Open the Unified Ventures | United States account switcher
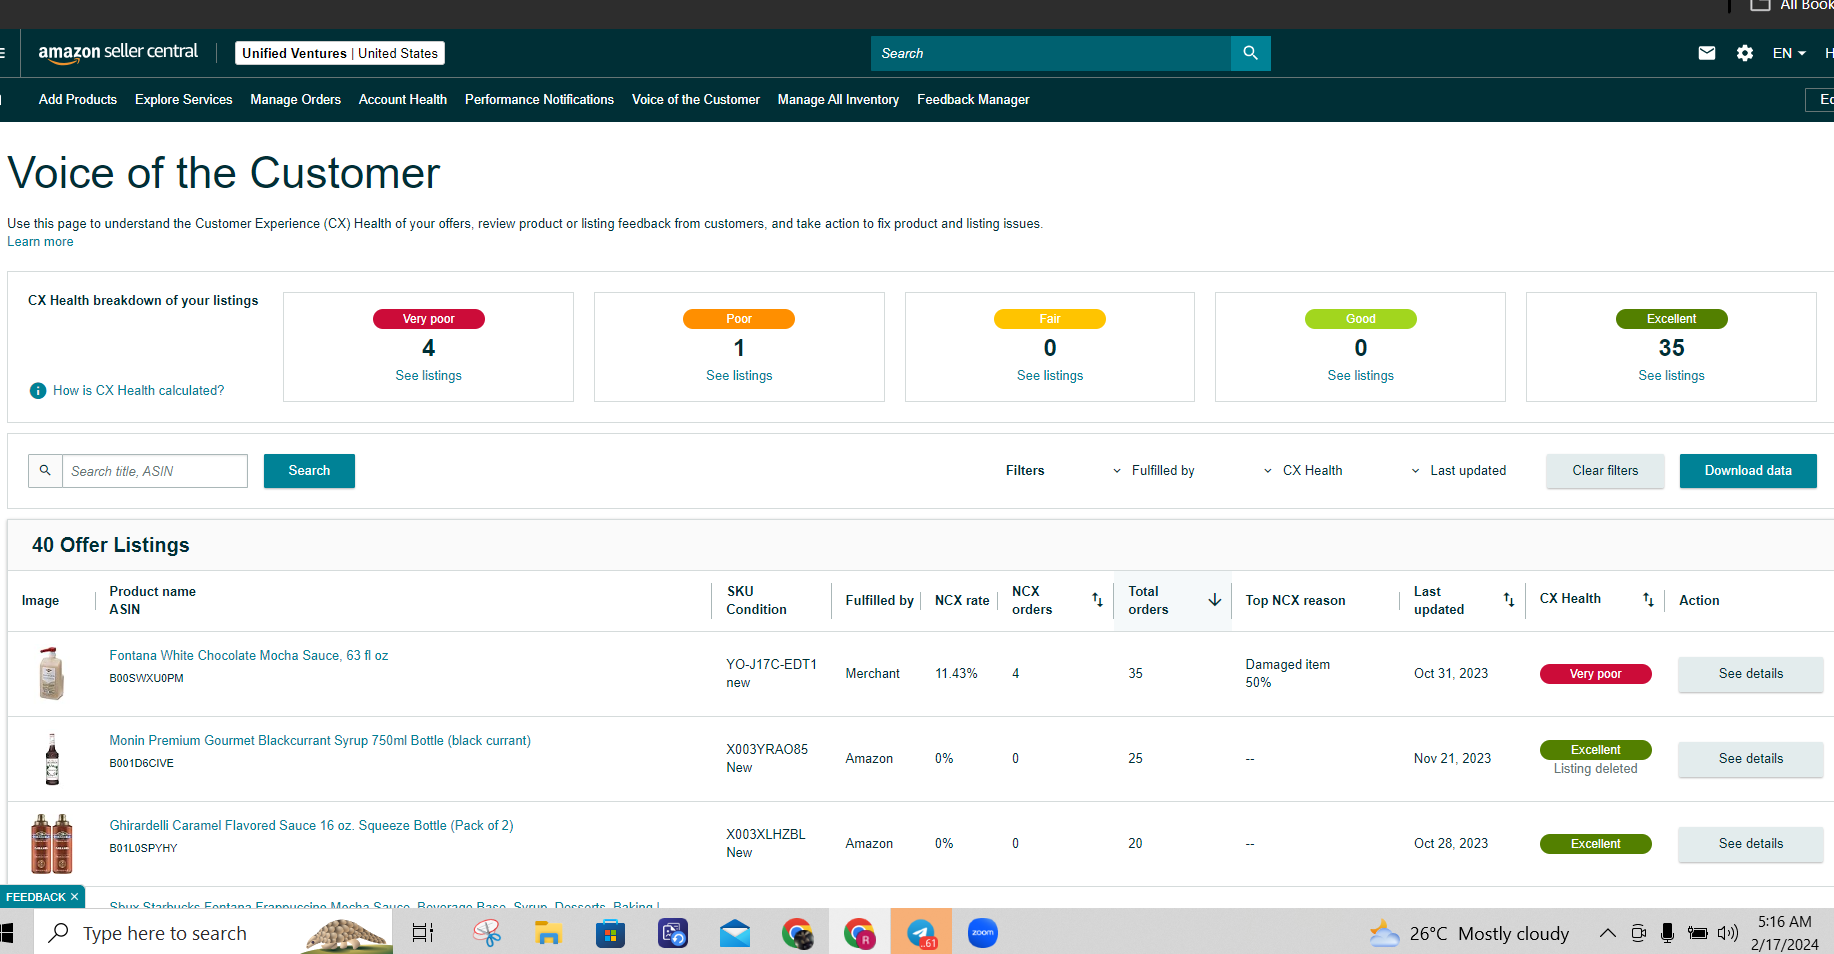 click(340, 53)
